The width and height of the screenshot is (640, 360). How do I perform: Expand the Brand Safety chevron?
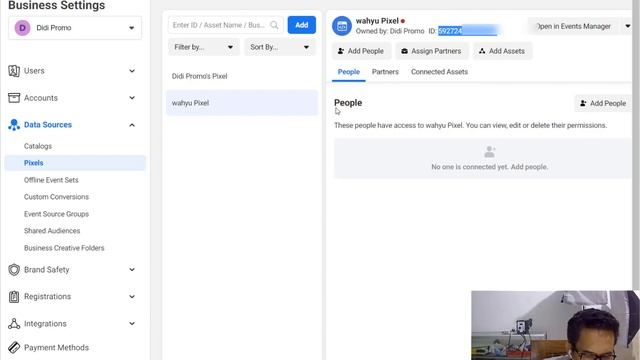(132, 270)
